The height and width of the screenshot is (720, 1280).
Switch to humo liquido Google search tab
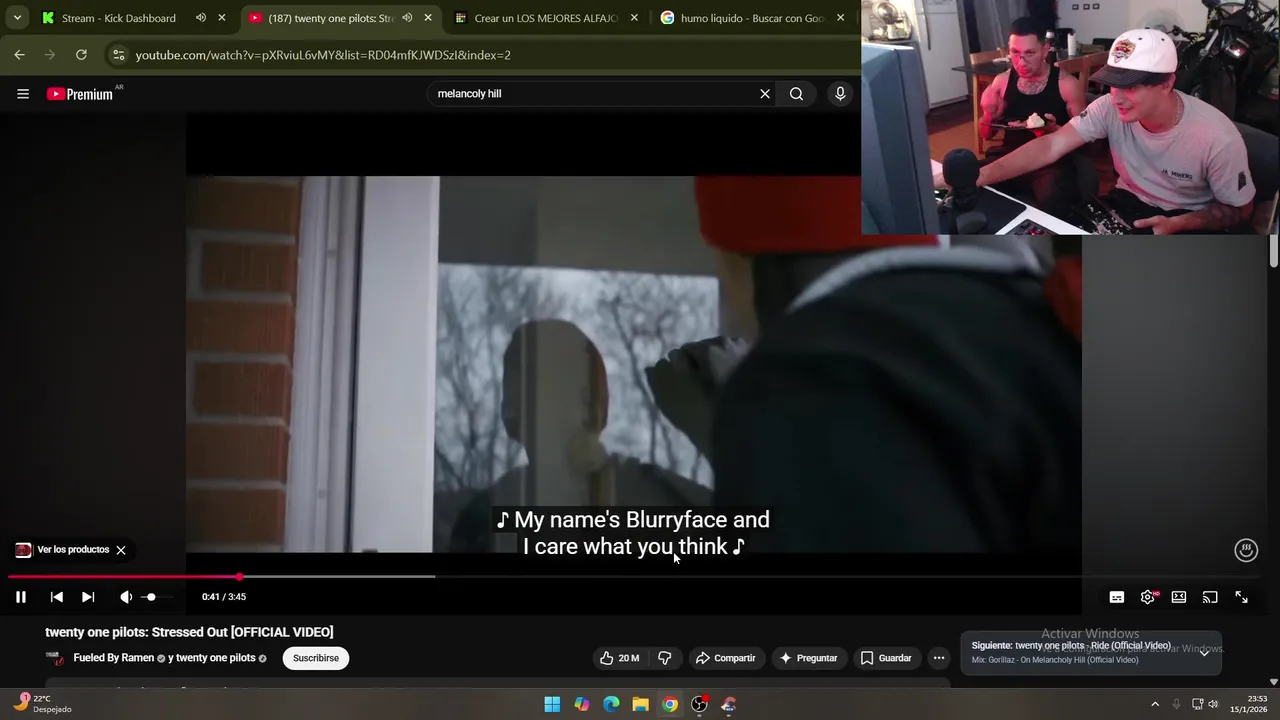pos(752,18)
